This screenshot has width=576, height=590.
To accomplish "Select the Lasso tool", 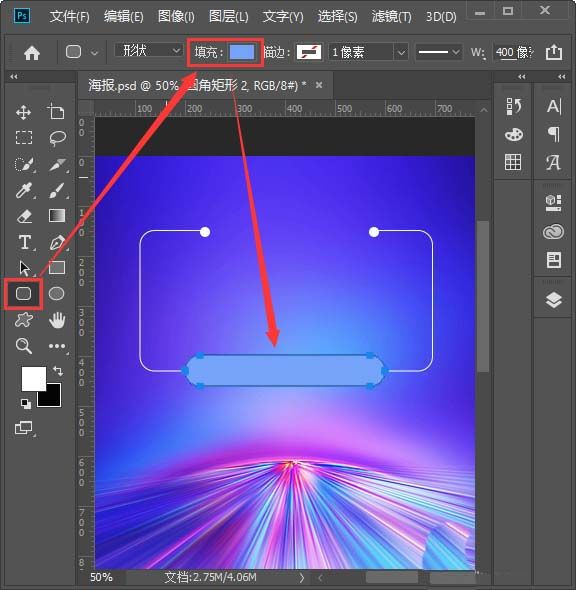I will click(x=57, y=138).
